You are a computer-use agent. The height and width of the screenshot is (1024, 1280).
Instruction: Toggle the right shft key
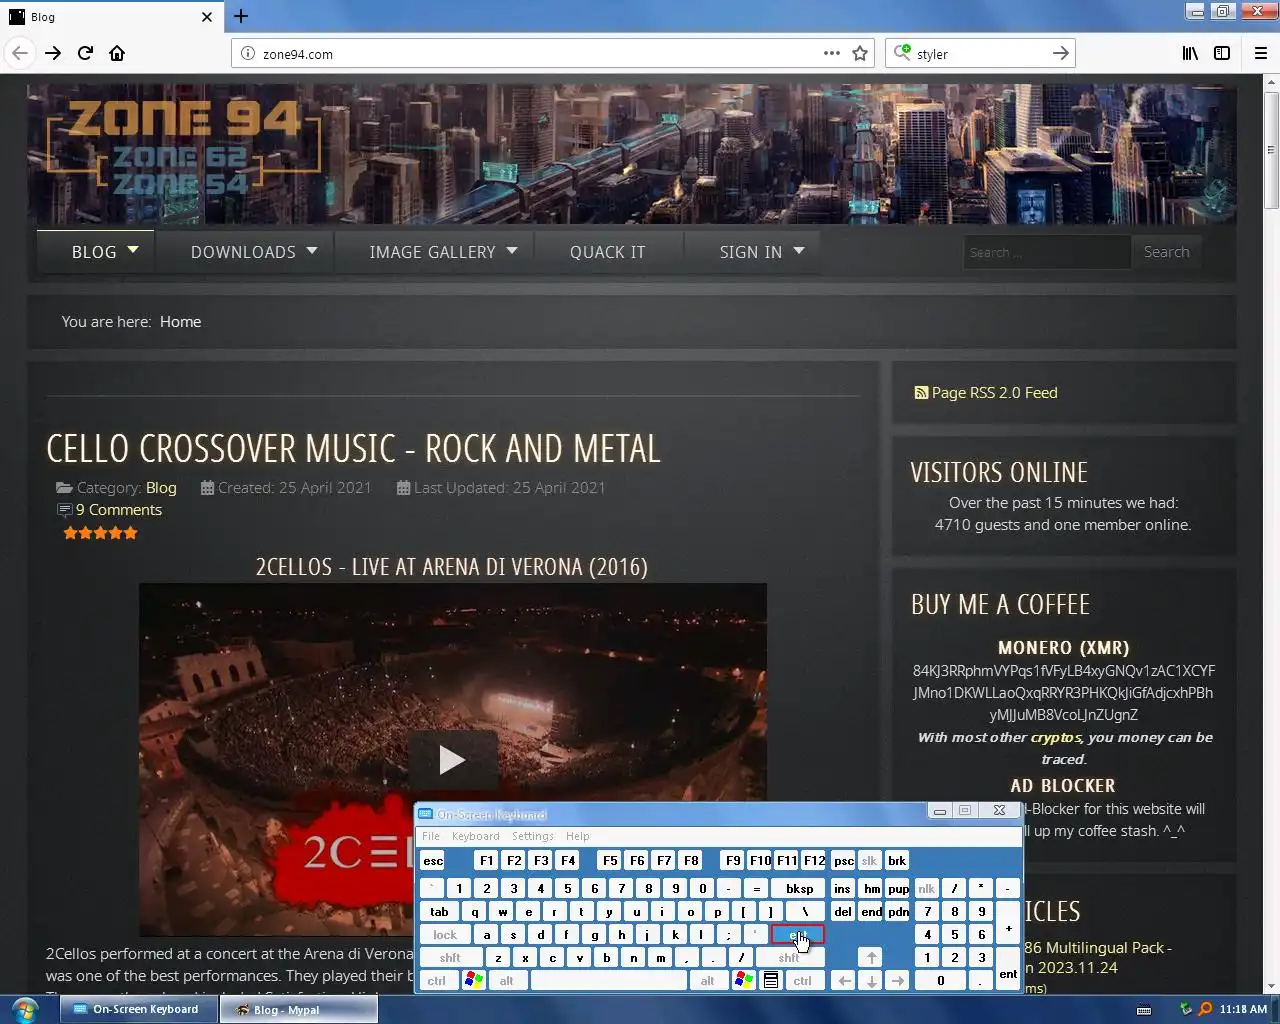tap(789, 957)
